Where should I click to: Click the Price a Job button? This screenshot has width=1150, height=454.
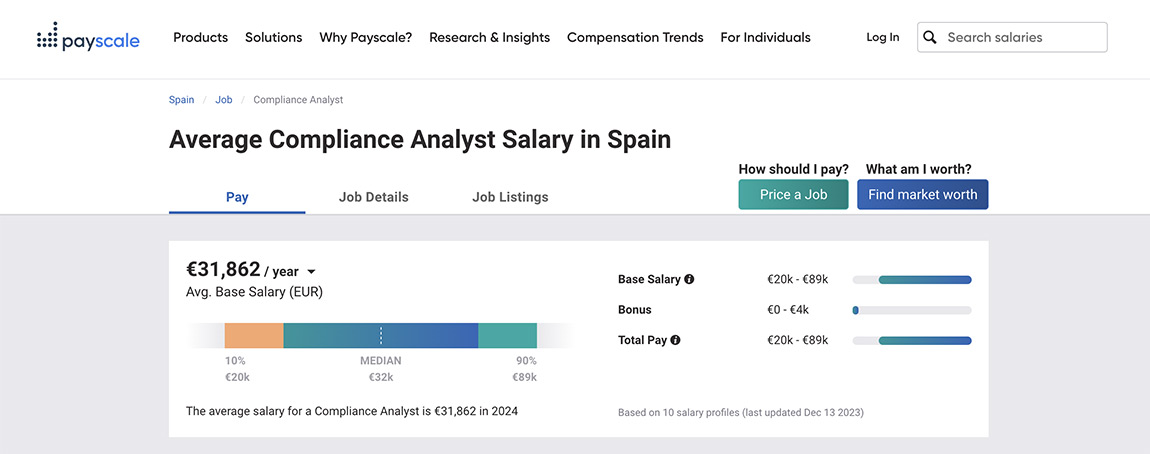(x=794, y=194)
